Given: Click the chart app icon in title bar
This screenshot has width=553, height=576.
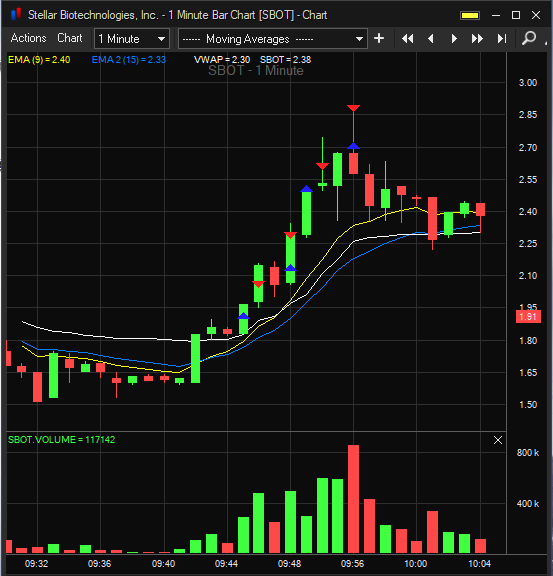Looking at the screenshot, I should 16,14.
